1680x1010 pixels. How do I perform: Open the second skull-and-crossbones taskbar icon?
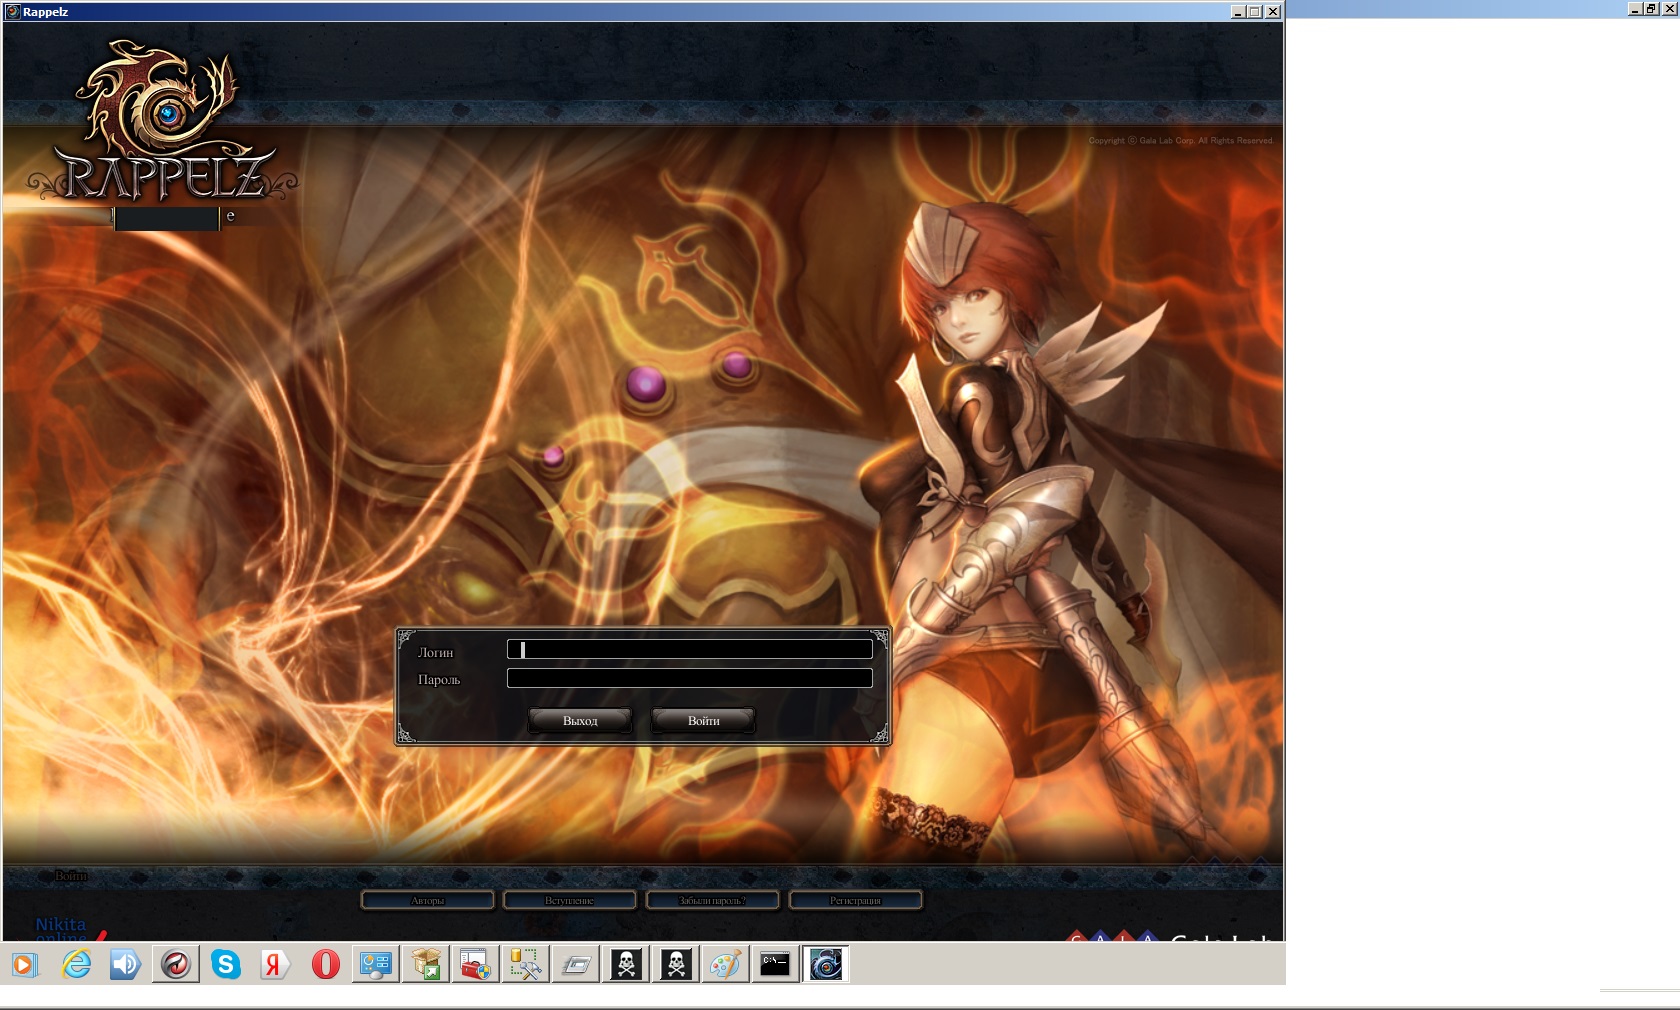[x=676, y=965]
